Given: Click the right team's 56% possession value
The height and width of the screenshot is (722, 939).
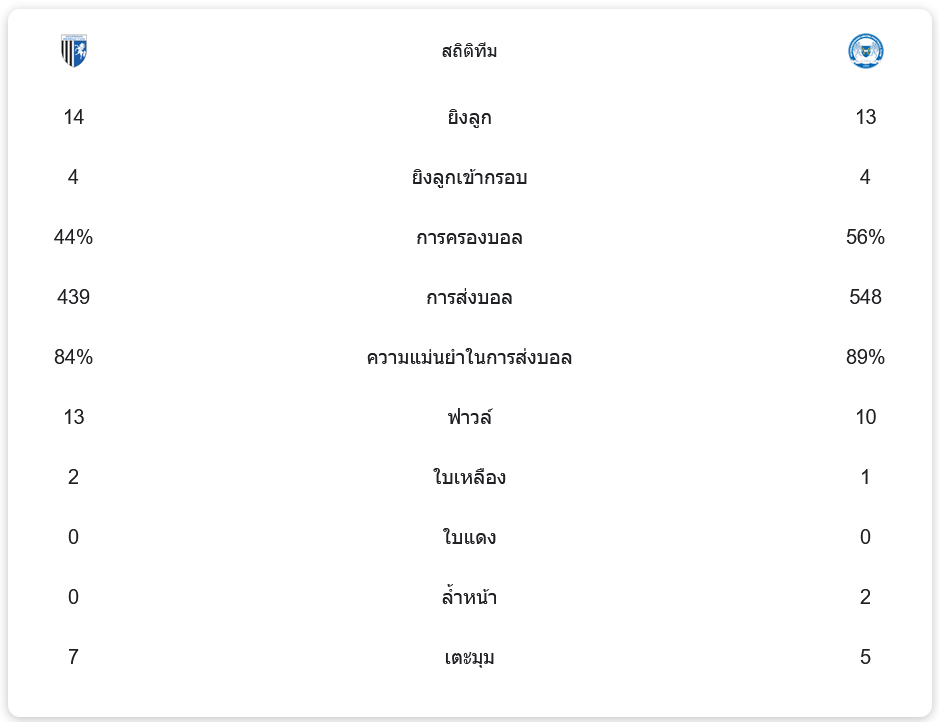Looking at the screenshot, I should tap(865, 237).
